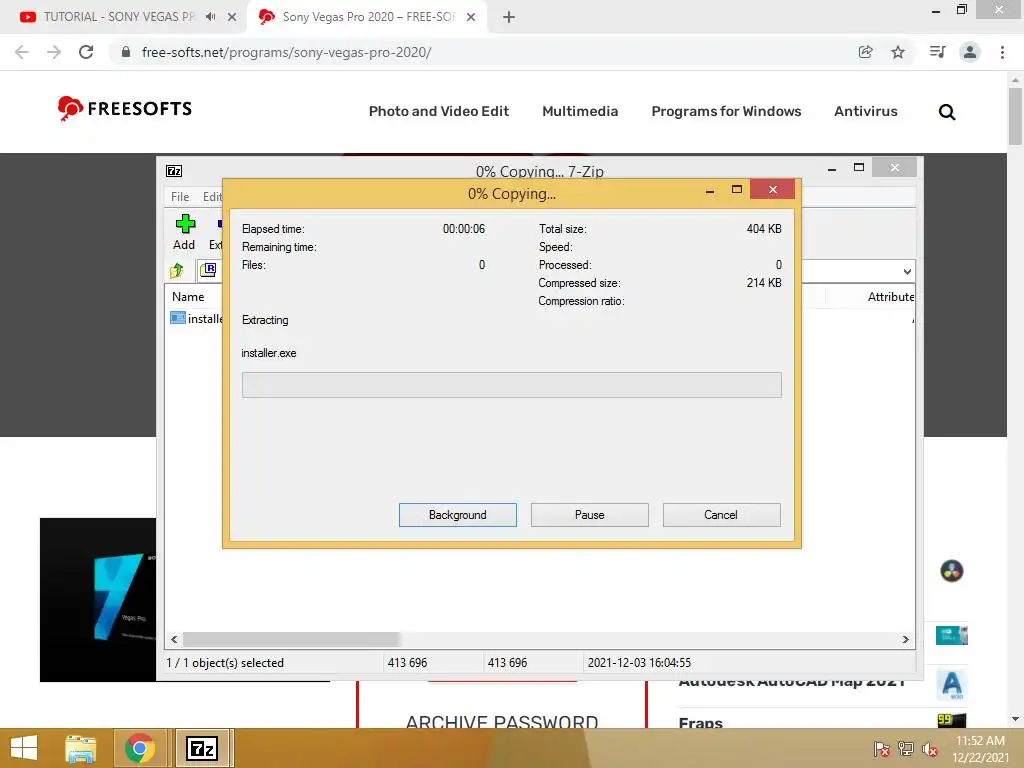Click the address bar URL
Screen dimensions: 1024x768
pyautogui.click(x=286, y=52)
